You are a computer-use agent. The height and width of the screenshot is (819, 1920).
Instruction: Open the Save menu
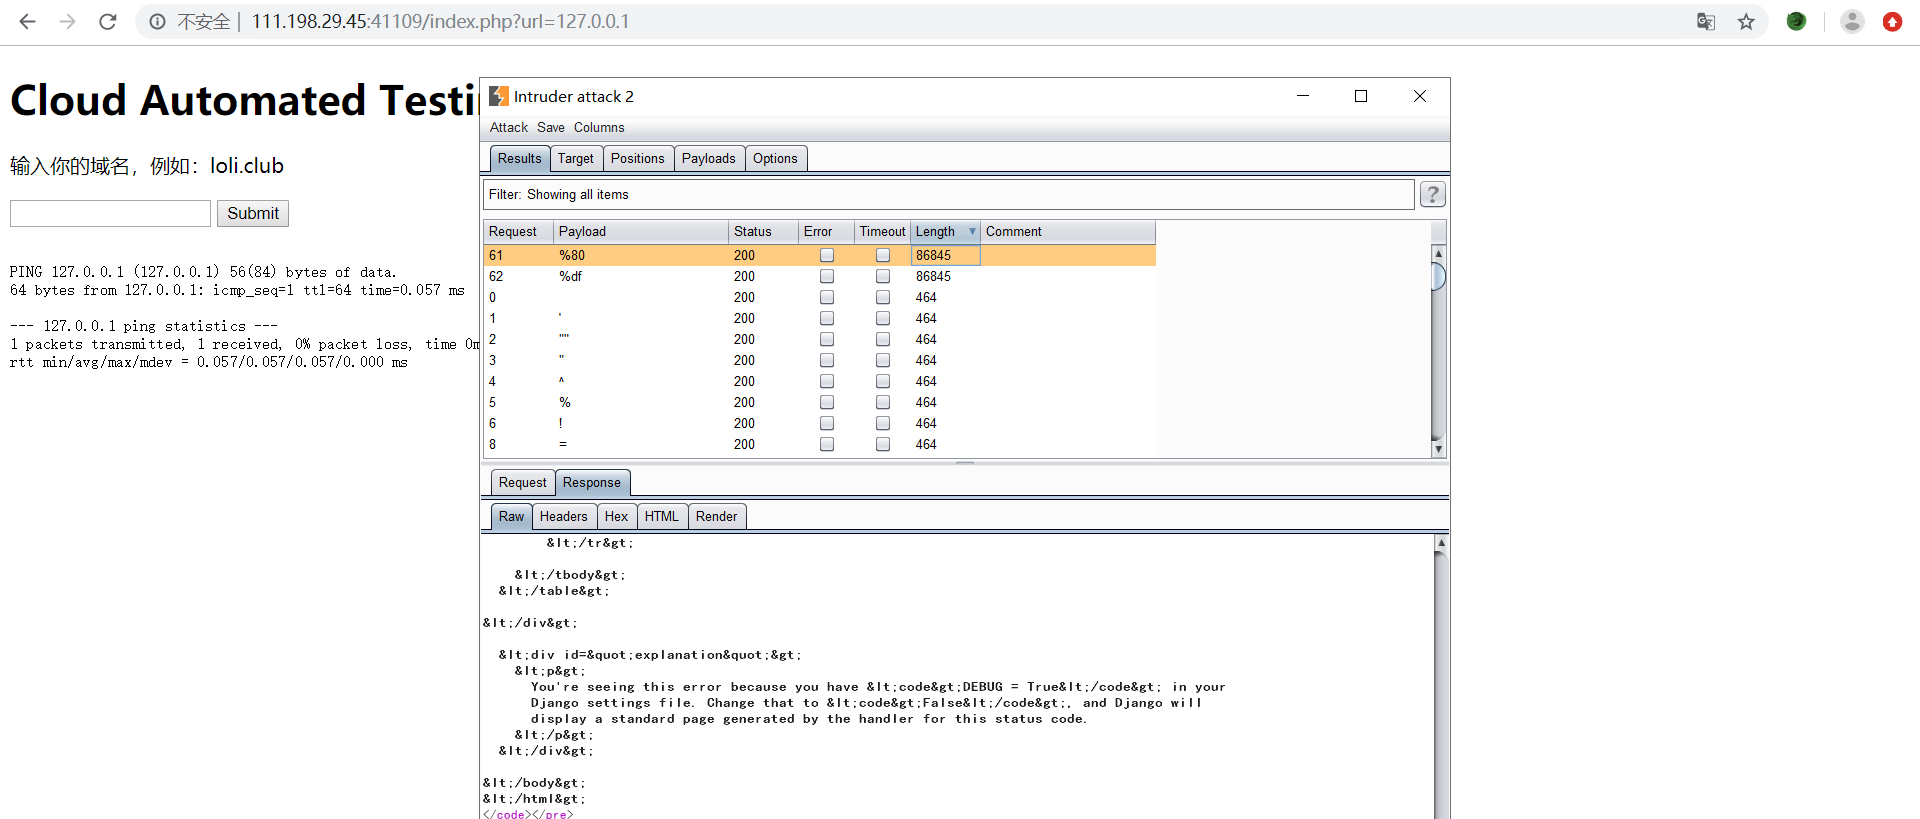(551, 127)
